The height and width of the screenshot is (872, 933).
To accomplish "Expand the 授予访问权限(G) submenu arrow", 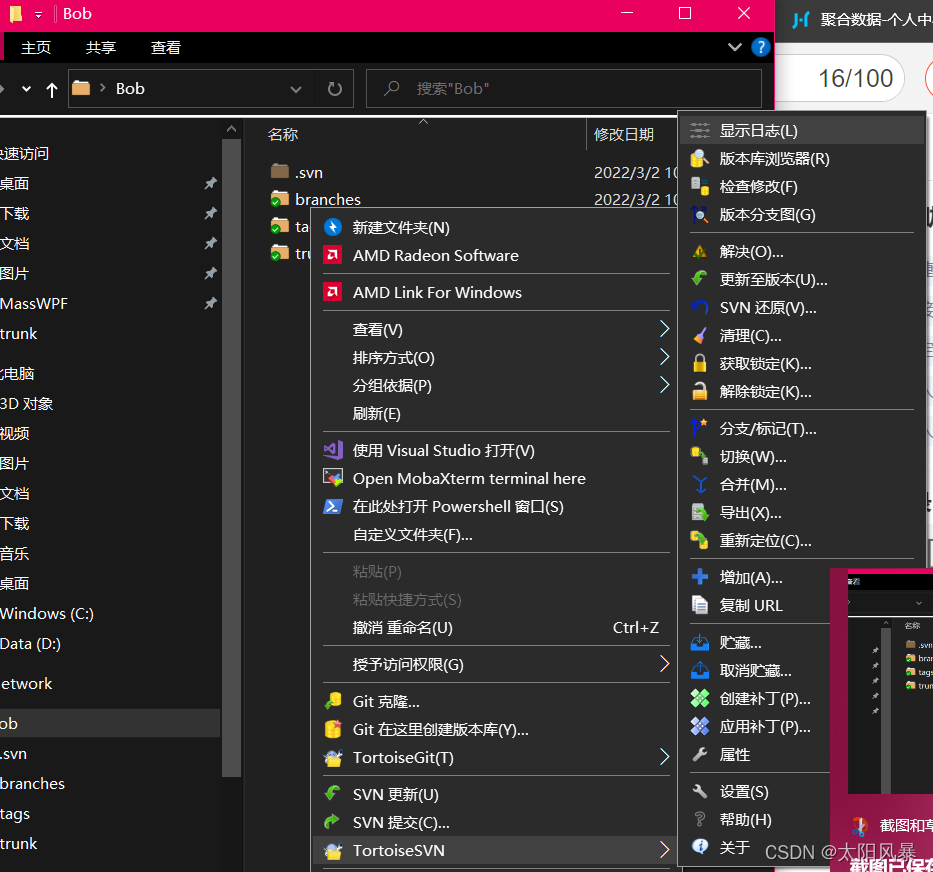I will [x=664, y=664].
